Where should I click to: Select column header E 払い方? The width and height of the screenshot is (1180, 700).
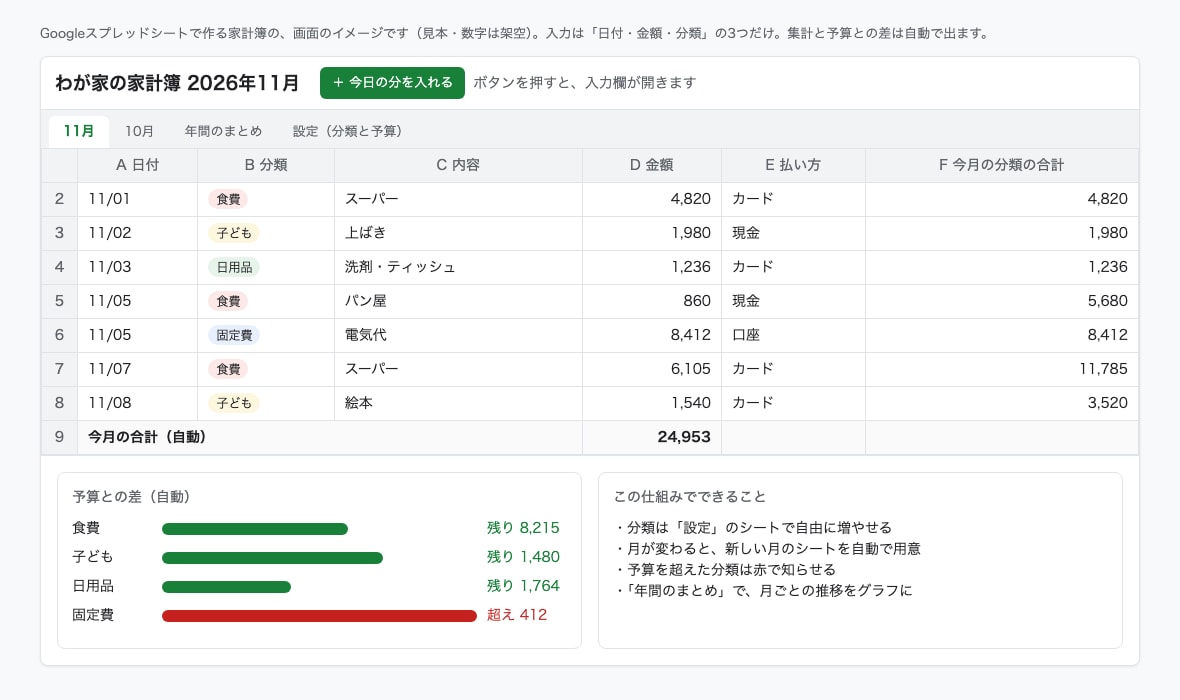click(x=793, y=165)
